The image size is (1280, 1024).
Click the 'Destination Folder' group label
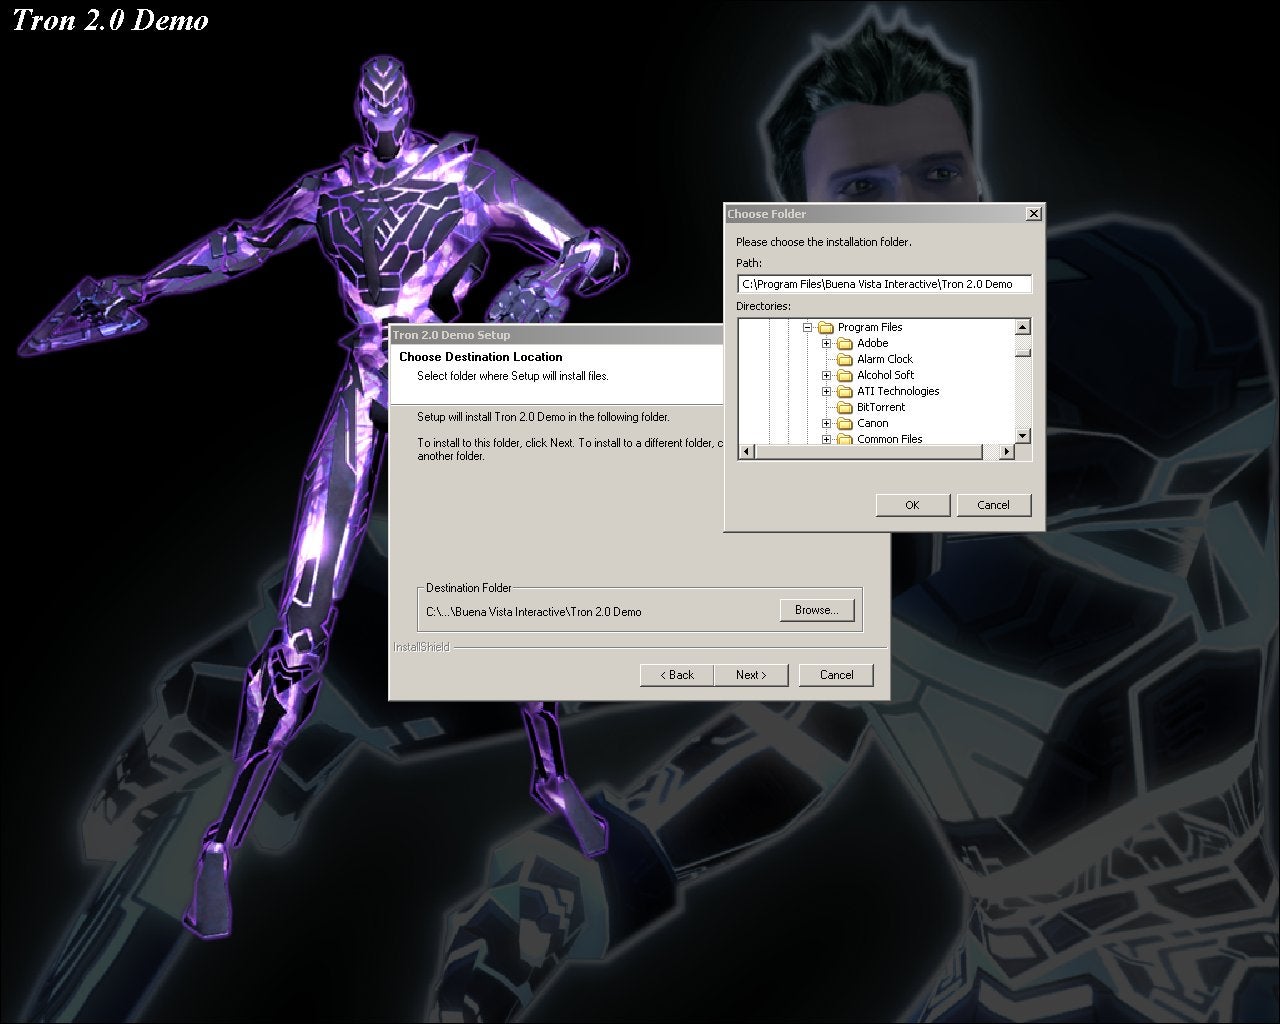point(469,588)
